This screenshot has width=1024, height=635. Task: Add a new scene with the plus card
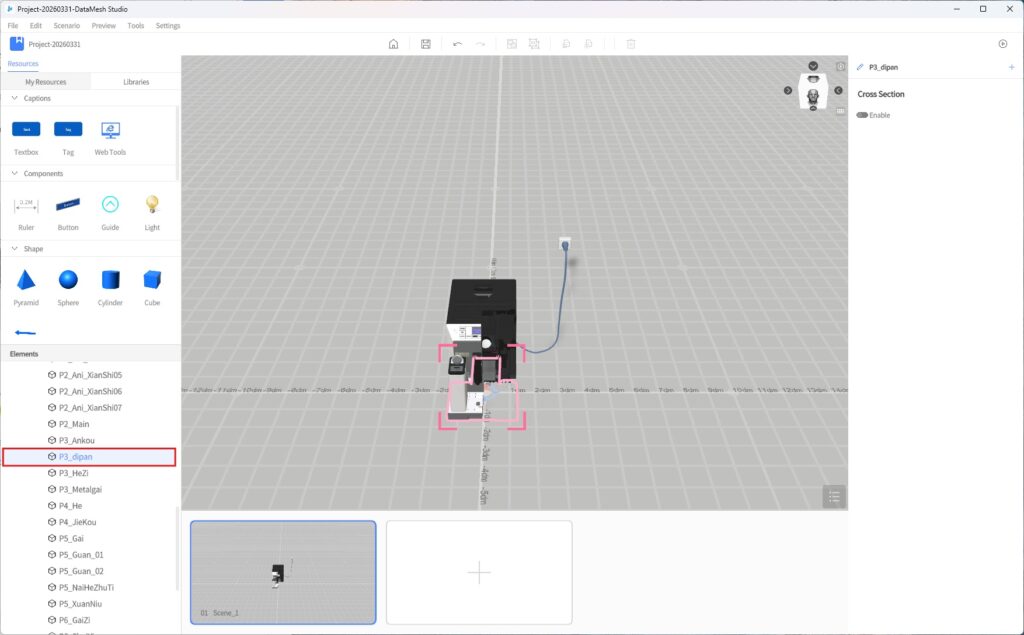479,572
